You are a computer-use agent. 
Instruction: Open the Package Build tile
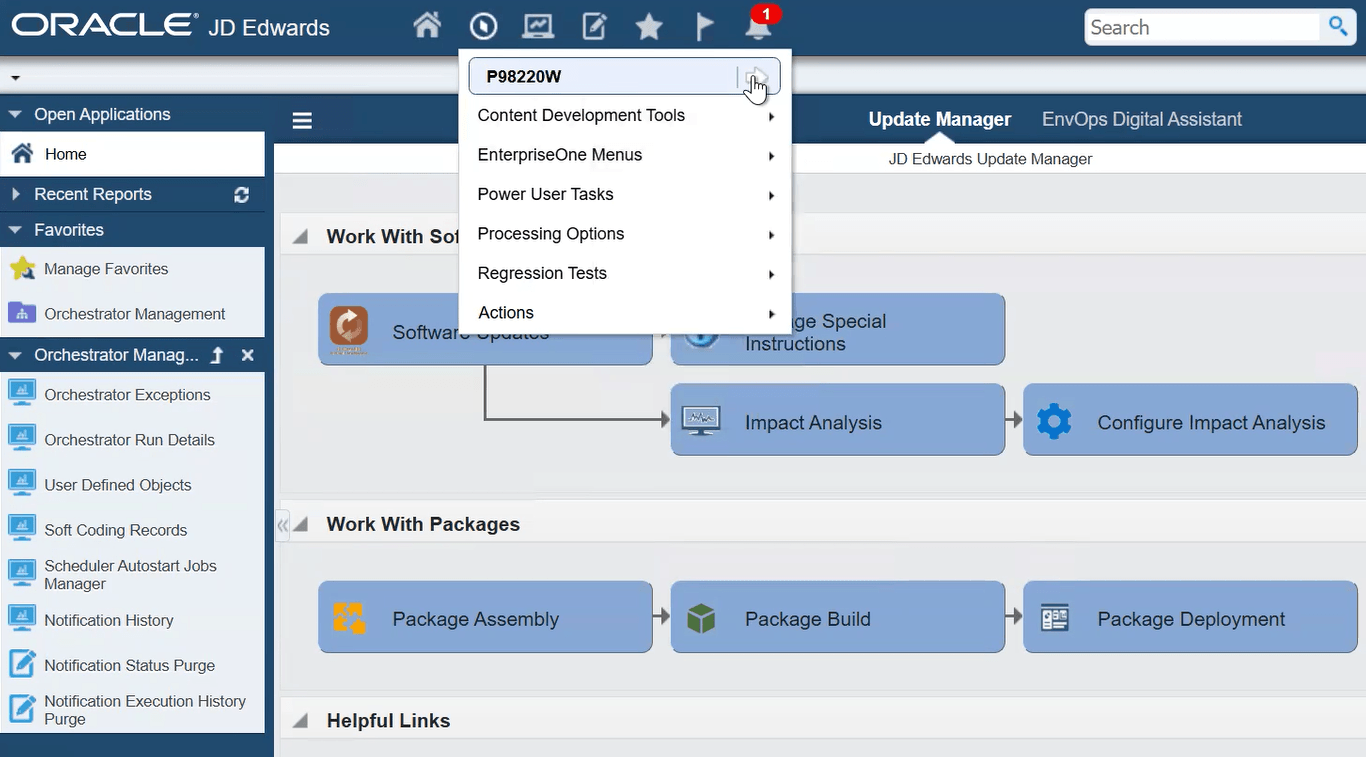click(838, 617)
